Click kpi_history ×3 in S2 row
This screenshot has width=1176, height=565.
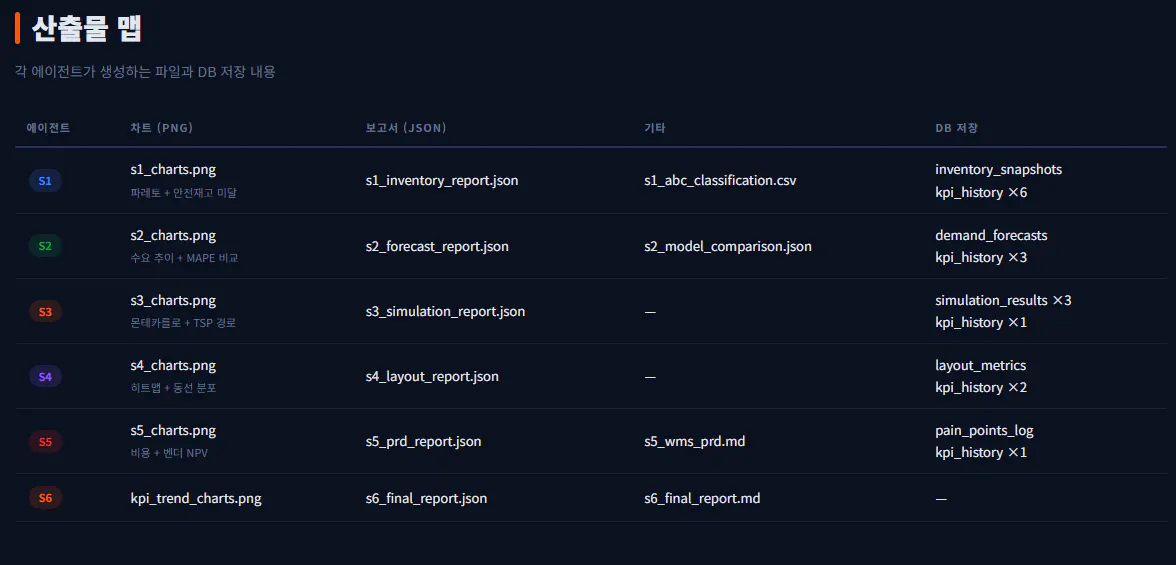[x=981, y=257]
